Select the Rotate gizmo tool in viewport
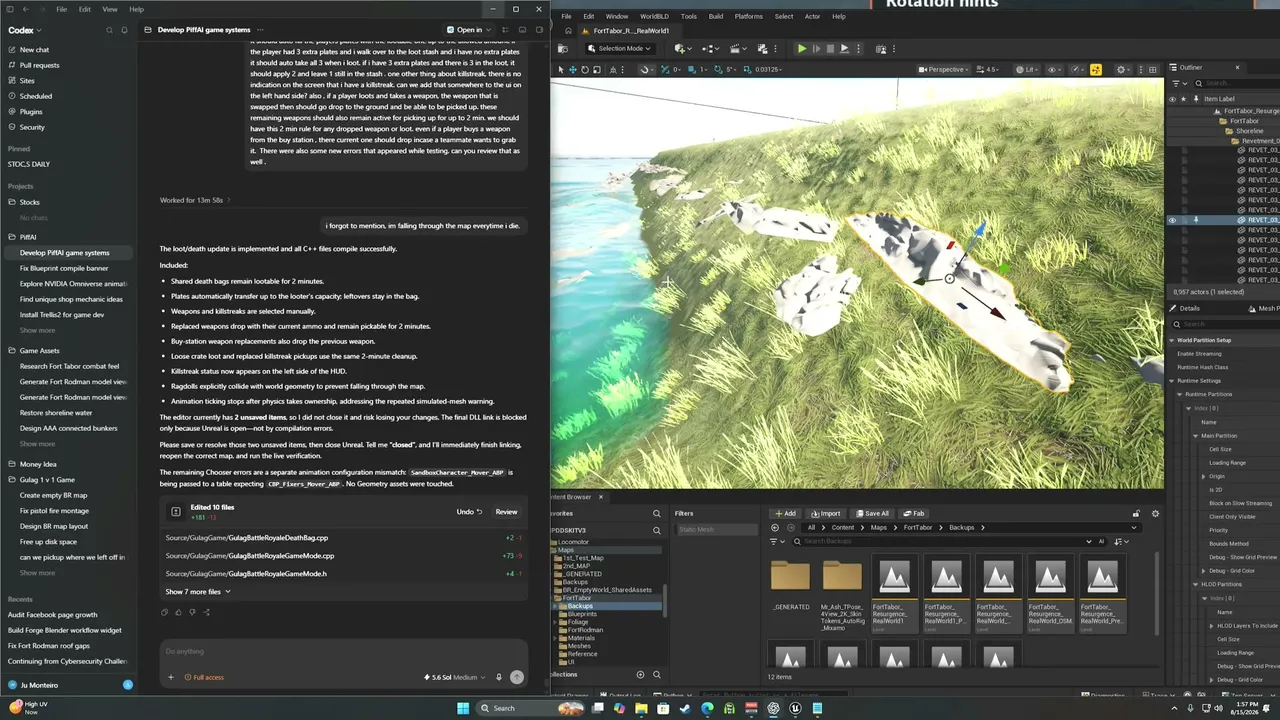1280x720 pixels. point(585,70)
